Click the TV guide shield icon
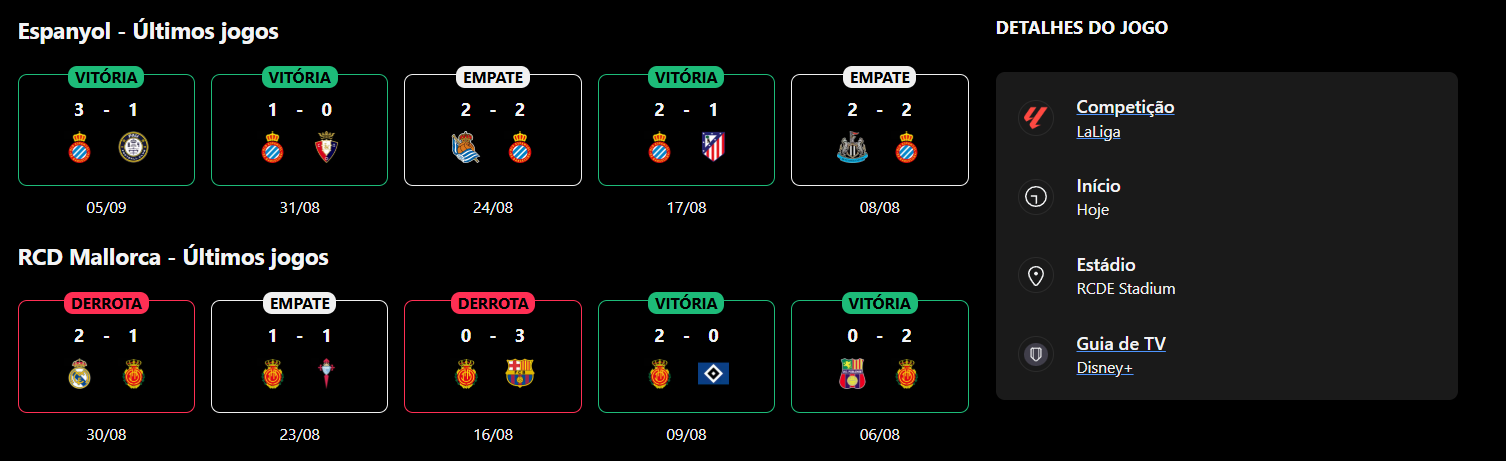Image resolution: width=1506 pixels, height=461 pixels. click(x=1036, y=355)
